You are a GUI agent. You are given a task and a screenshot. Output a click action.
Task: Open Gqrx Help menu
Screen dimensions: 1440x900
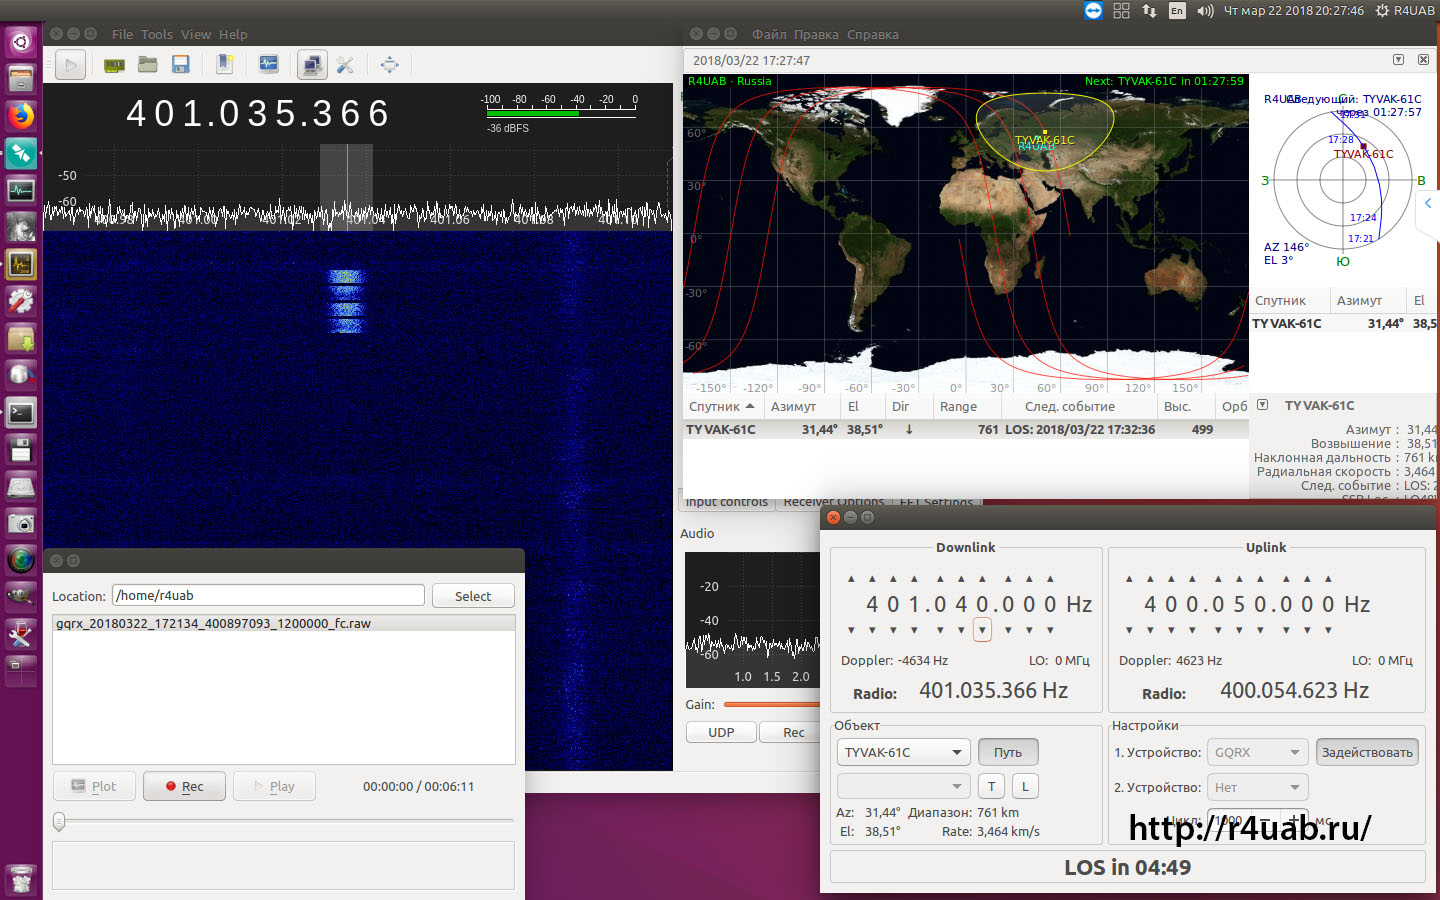click(x=233, y=34)
